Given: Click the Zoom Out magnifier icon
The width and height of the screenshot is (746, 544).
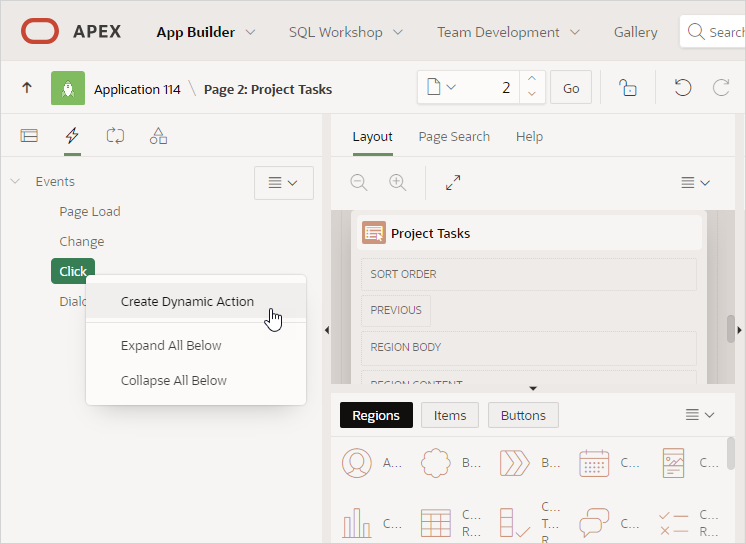Looking at the screenshot, I should (359, 183).
